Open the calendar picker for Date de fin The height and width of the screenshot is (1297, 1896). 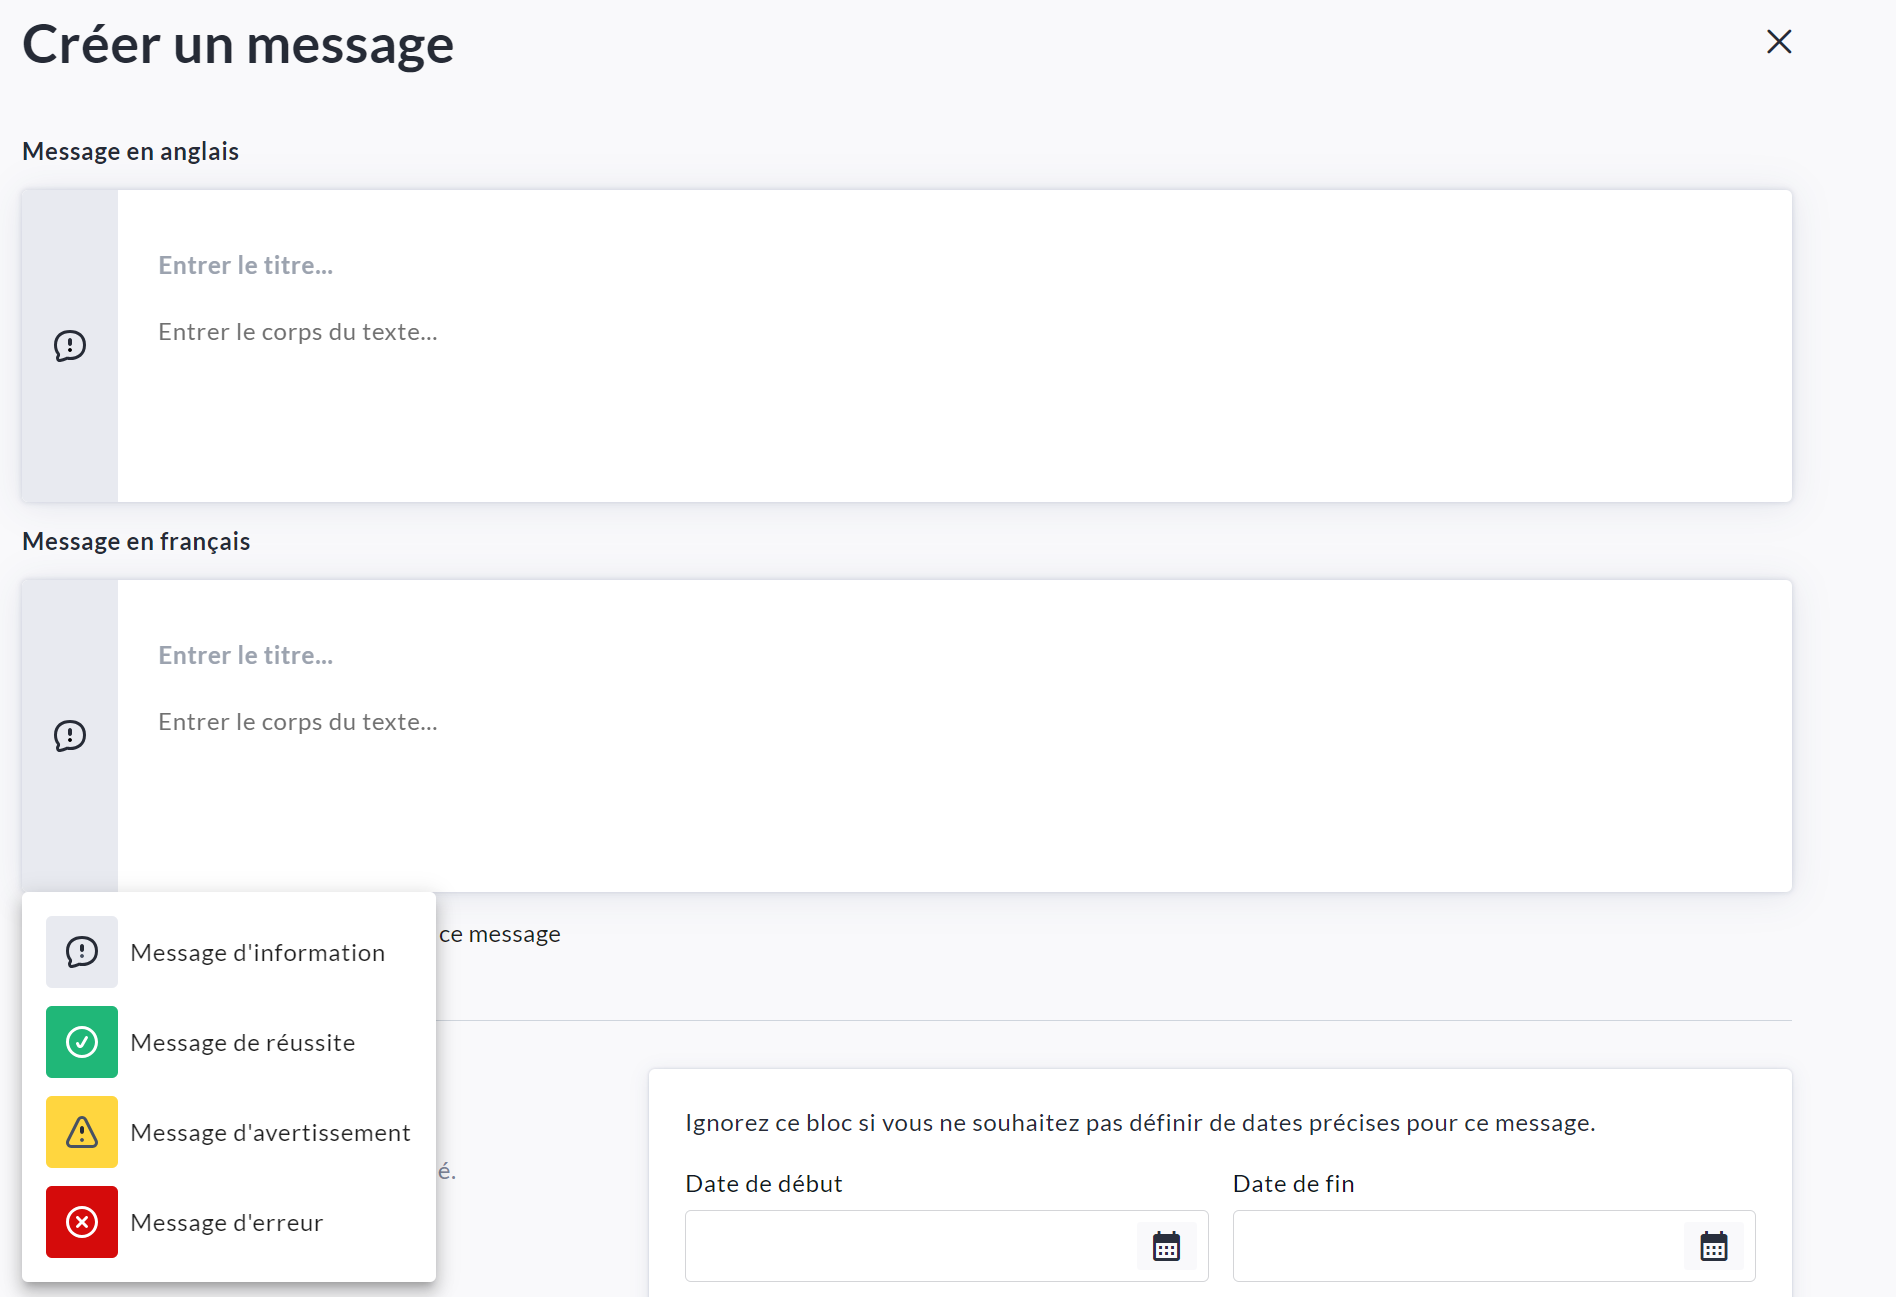(1713, 1246)
